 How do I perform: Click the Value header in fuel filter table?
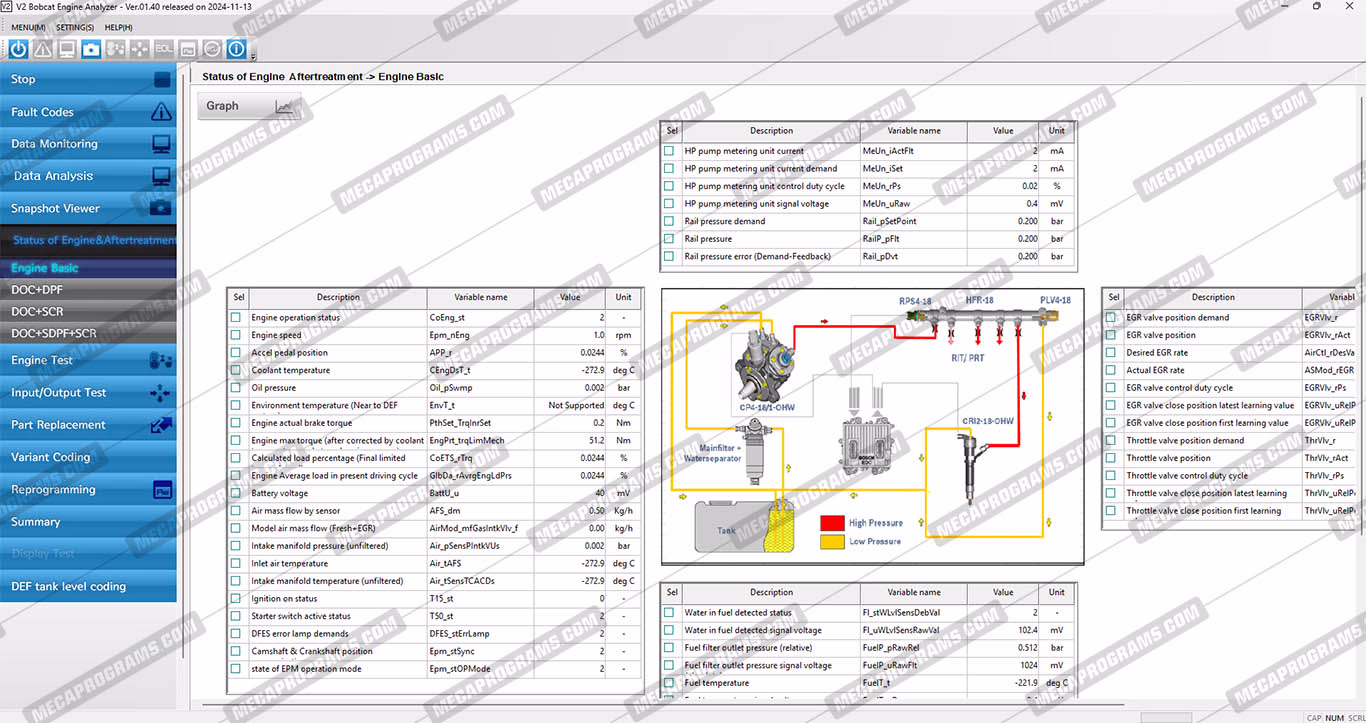1003,592
